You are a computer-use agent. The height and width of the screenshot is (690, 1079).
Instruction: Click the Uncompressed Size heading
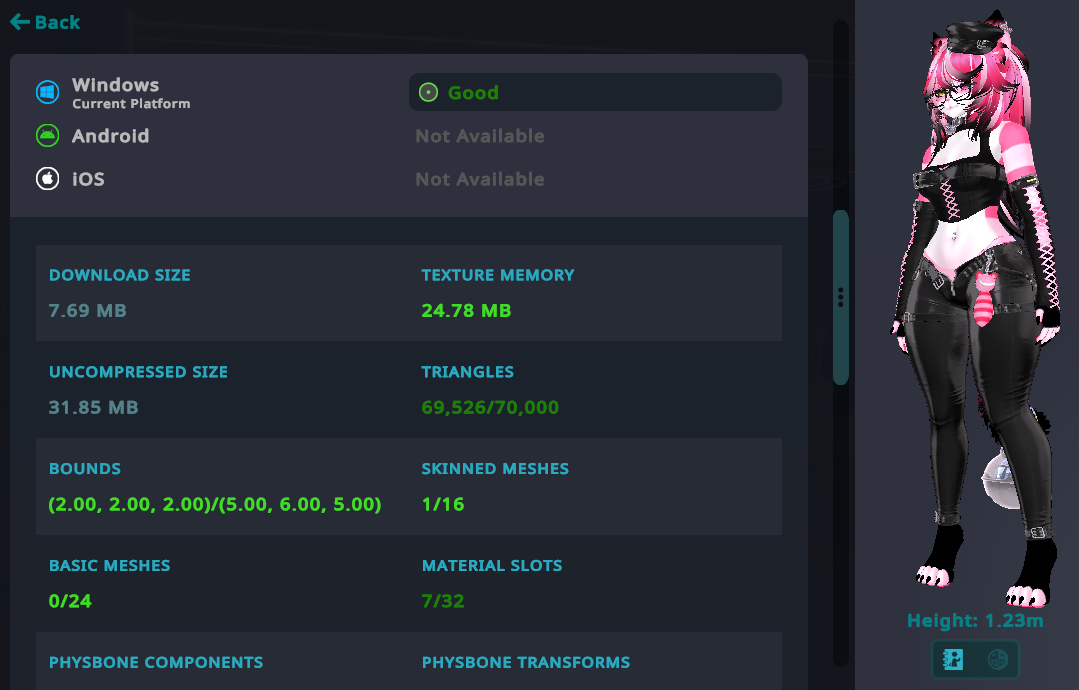(138, 372)
